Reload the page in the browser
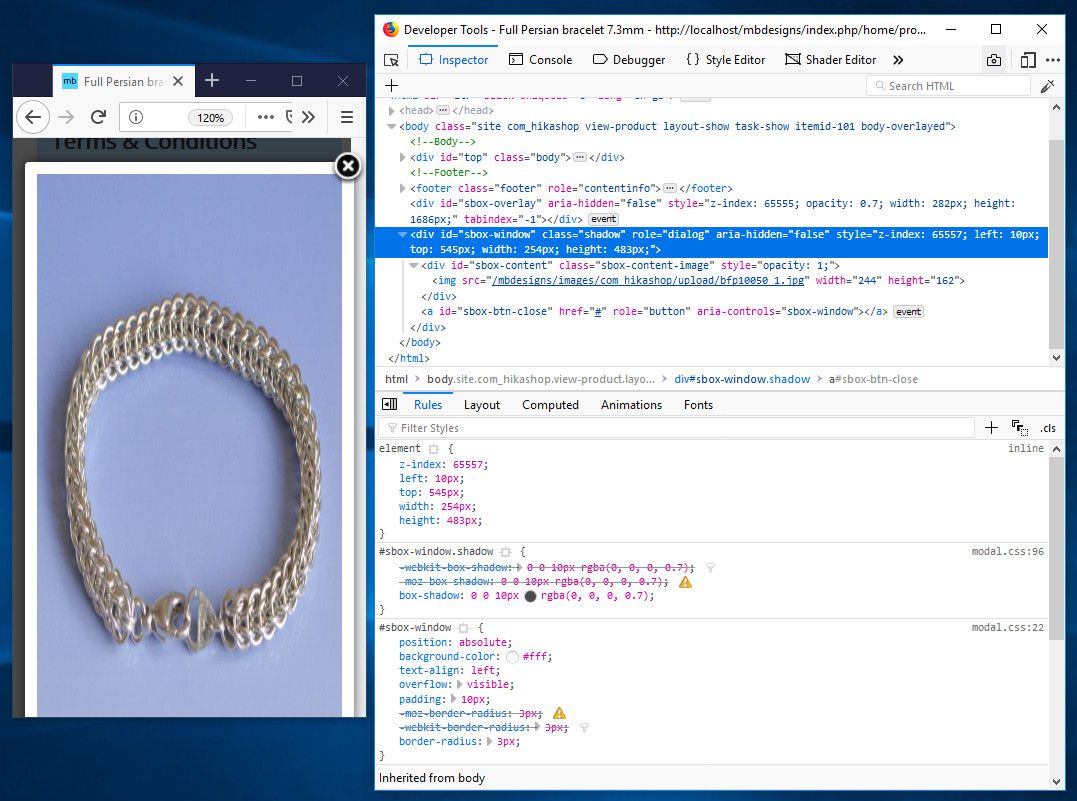Viewport: 1077px width, 801px height. coord(98,117)
